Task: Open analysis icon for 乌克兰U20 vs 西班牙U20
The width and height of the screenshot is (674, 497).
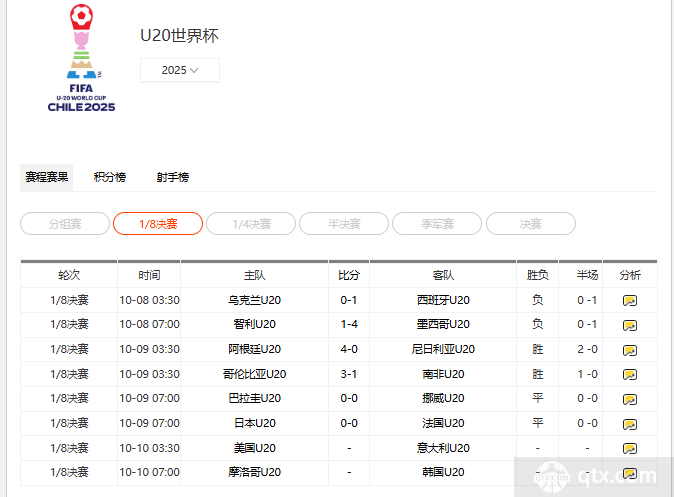Action: coord(629,300)
